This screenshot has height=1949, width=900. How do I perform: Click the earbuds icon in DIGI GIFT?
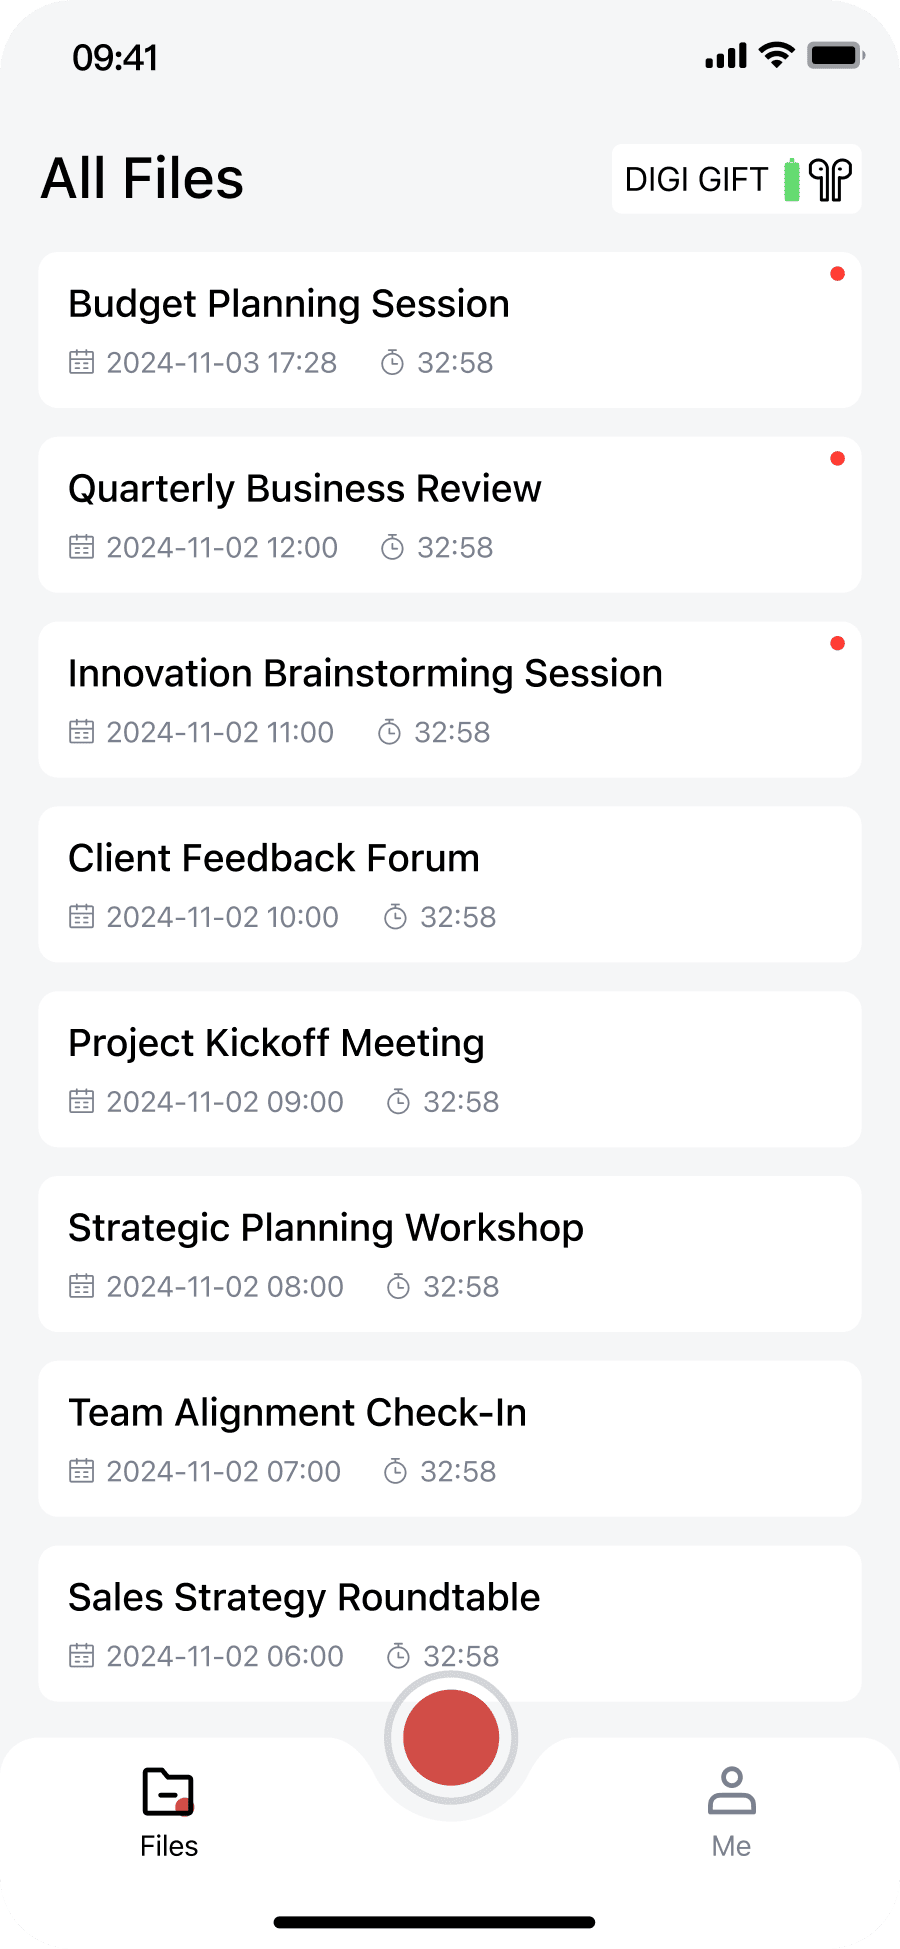830,180
